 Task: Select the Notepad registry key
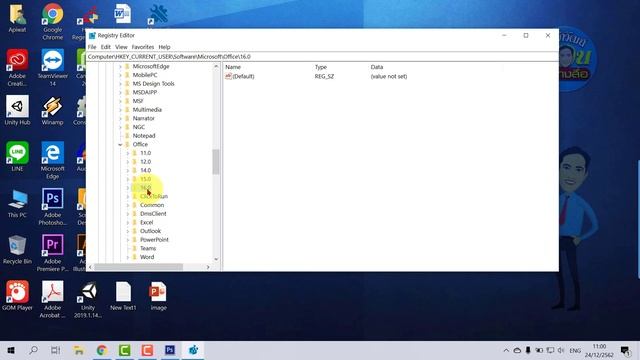tap(144, 136)
